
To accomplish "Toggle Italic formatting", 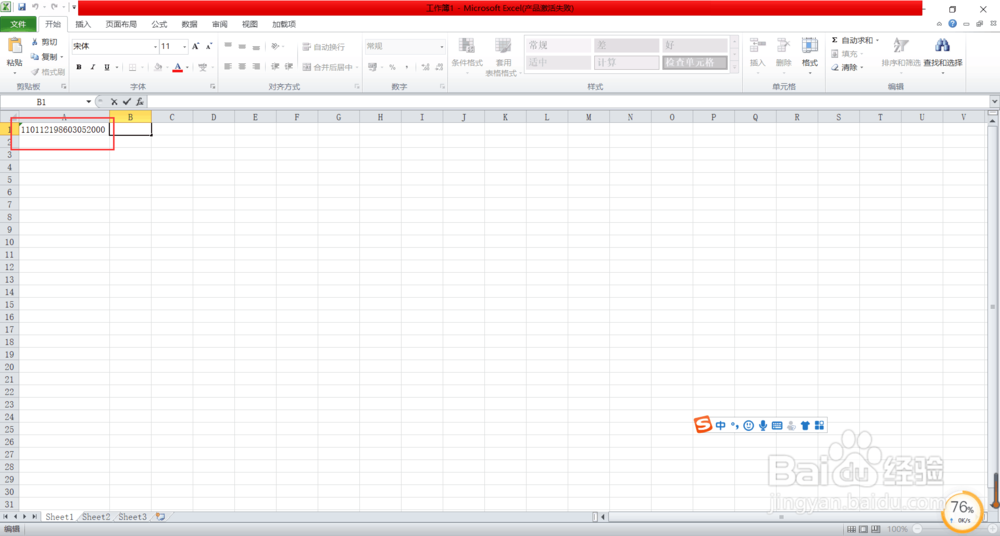I will (92, 67).
